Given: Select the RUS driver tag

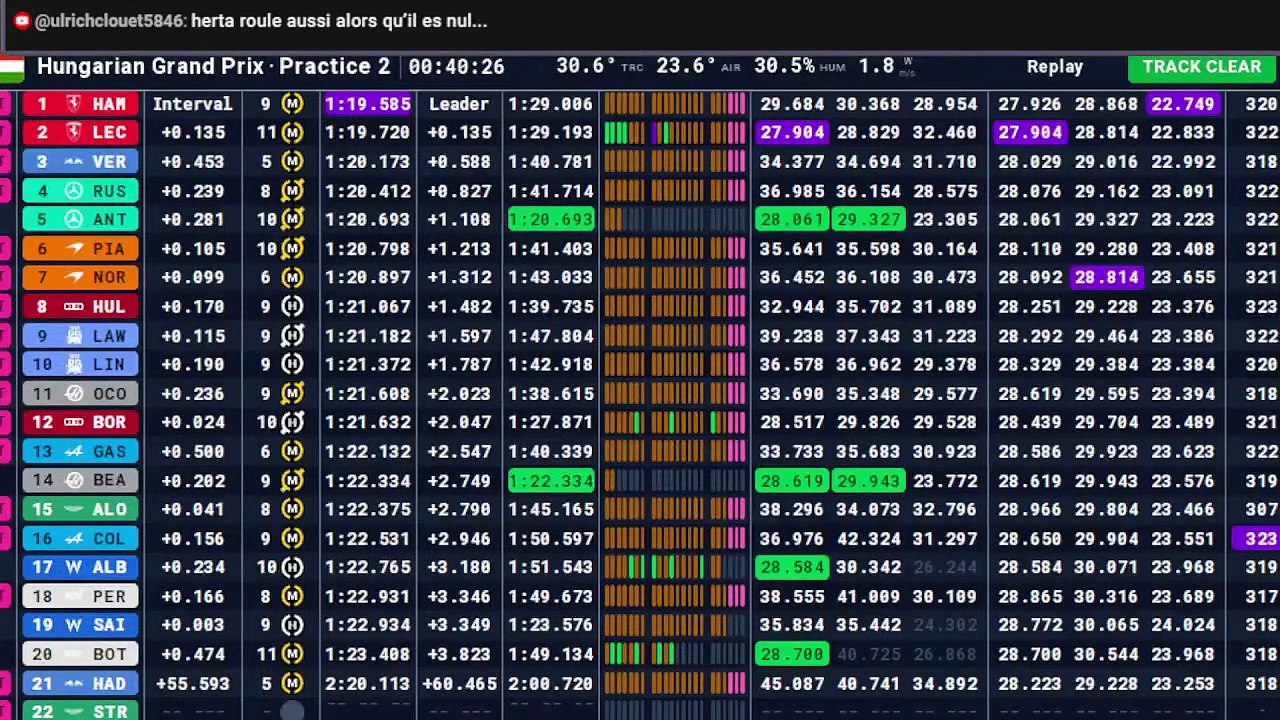Looking at the screenshot, I should 81,191.
